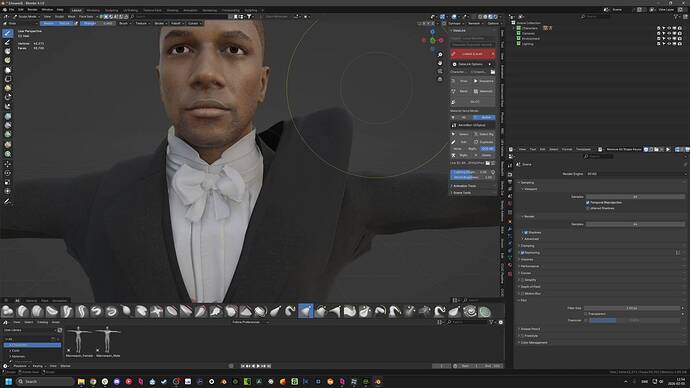Open the Remesh popover in the header
The image size is (690, 388).
(x=475, y=23)
